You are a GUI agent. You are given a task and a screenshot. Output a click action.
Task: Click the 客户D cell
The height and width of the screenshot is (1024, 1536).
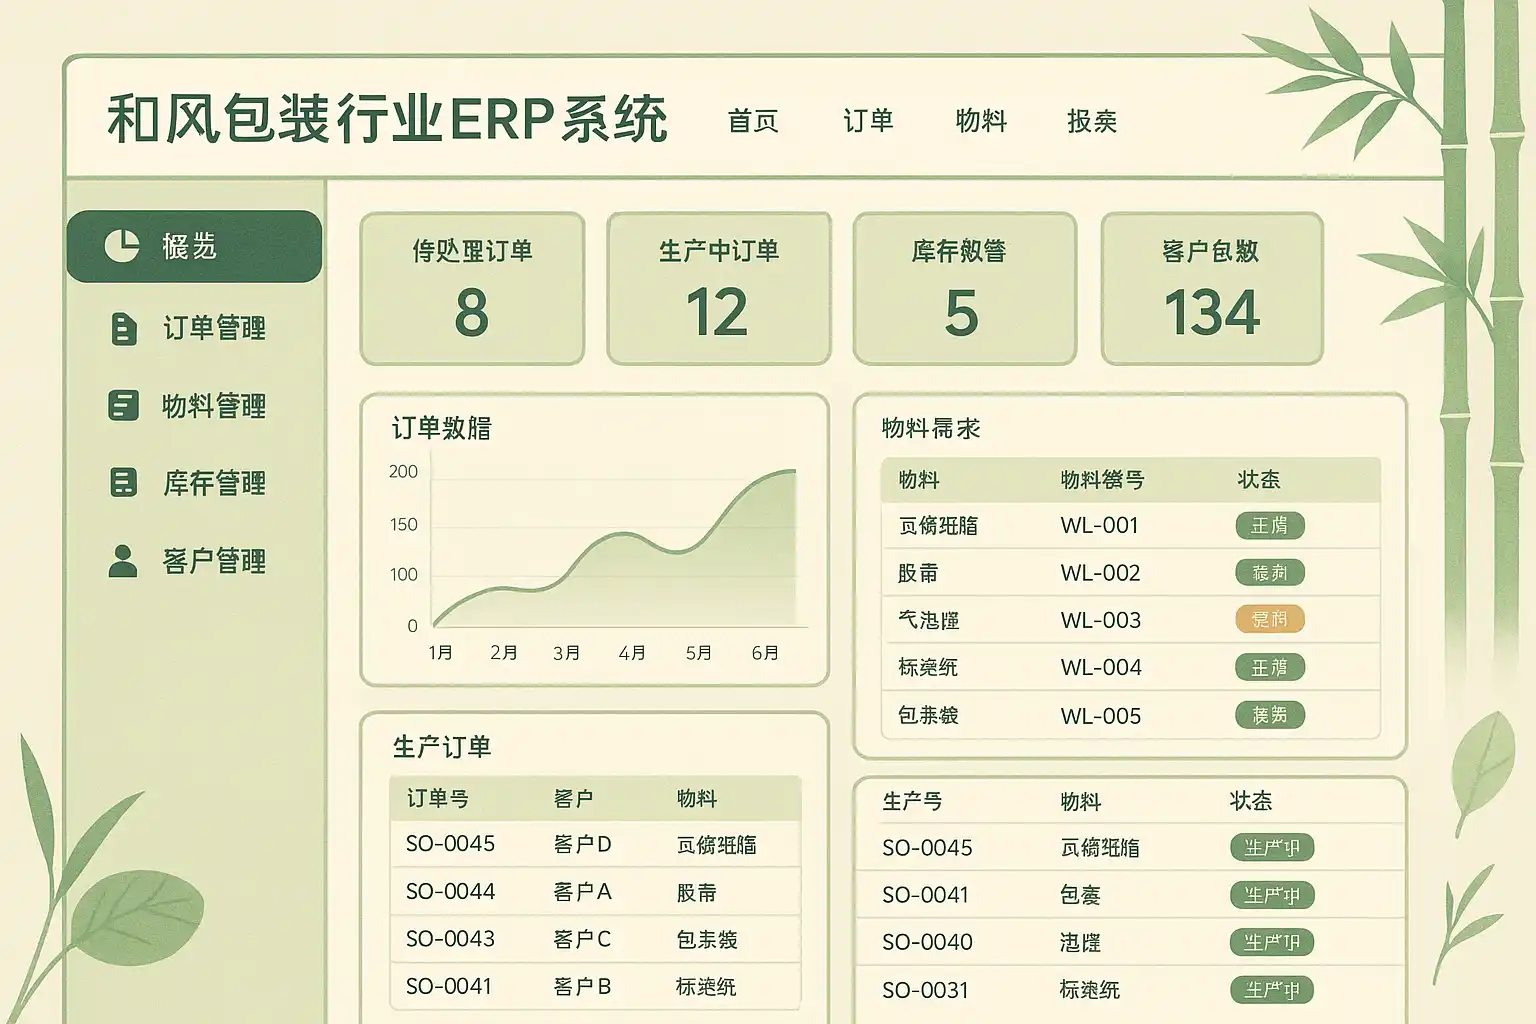pyautogui.click(x=582, y=845)
